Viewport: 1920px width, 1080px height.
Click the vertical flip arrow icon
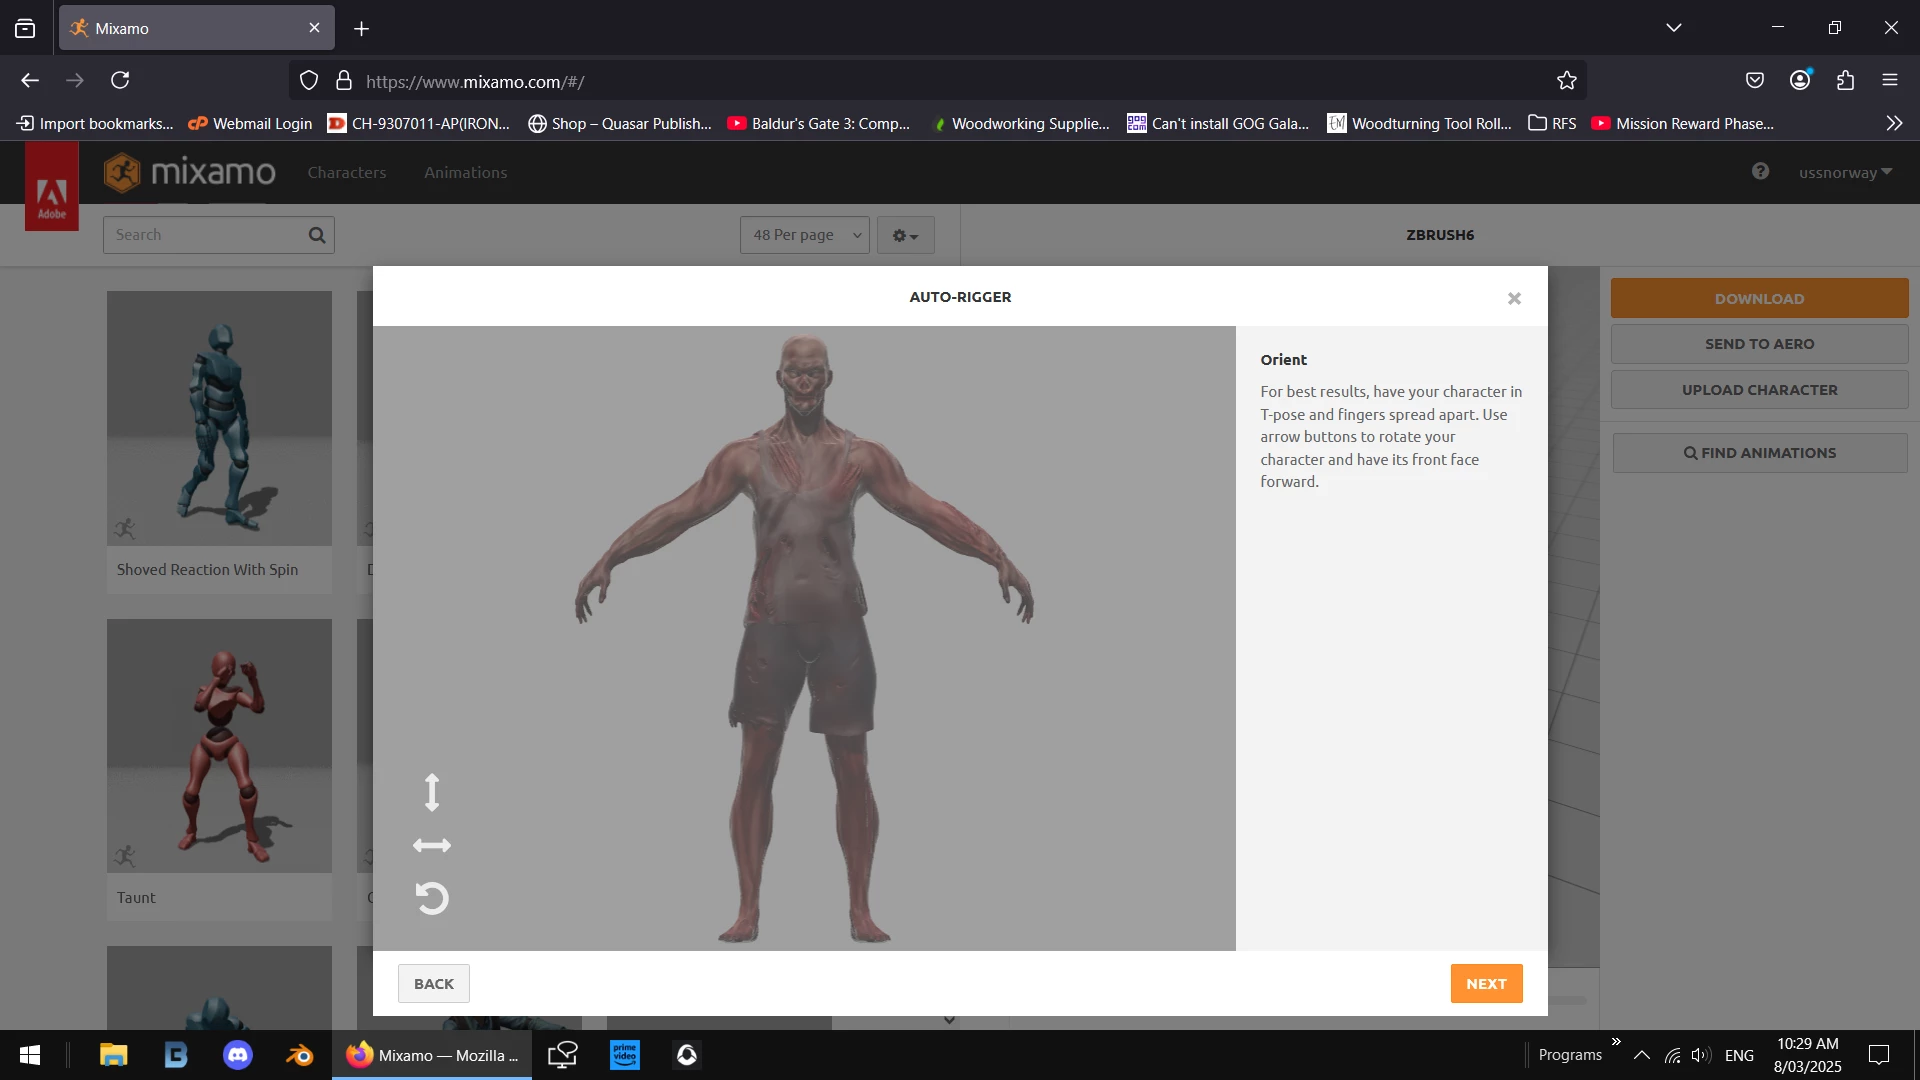[432, 792]
